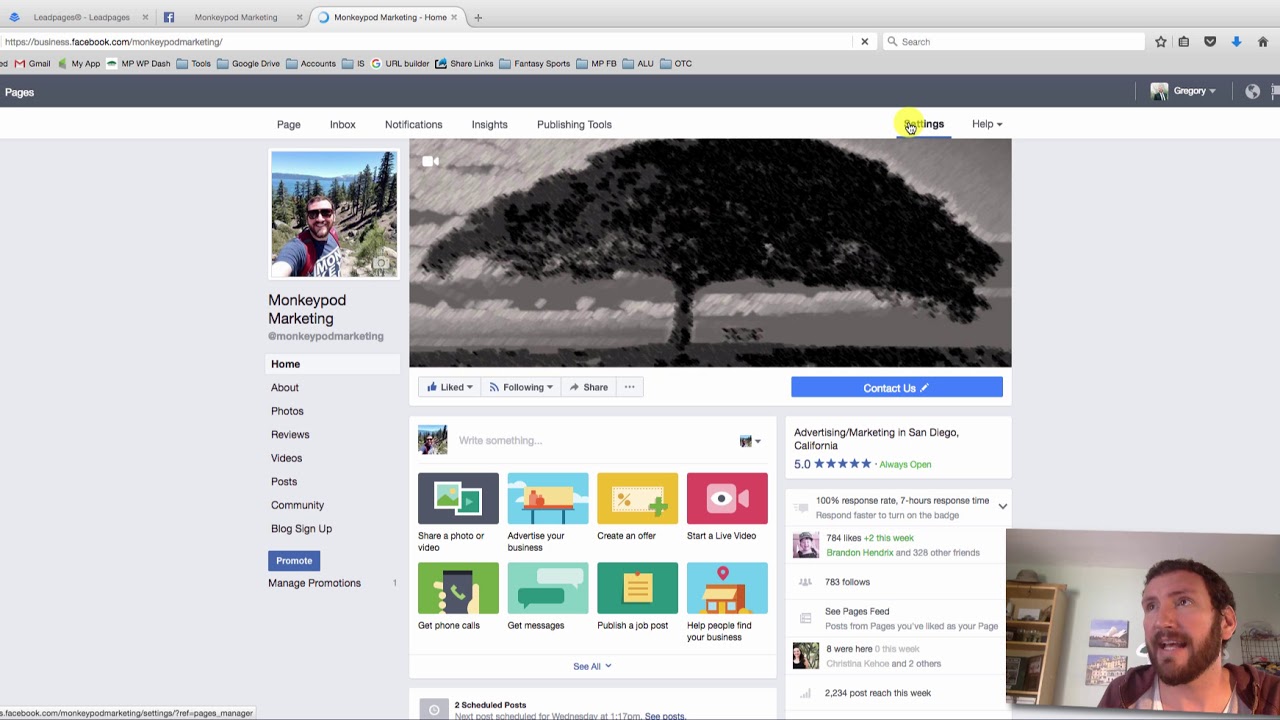1280x720 pixels.
Task: Click the video camera icon on the cover
Action: (x=430, y=161)
